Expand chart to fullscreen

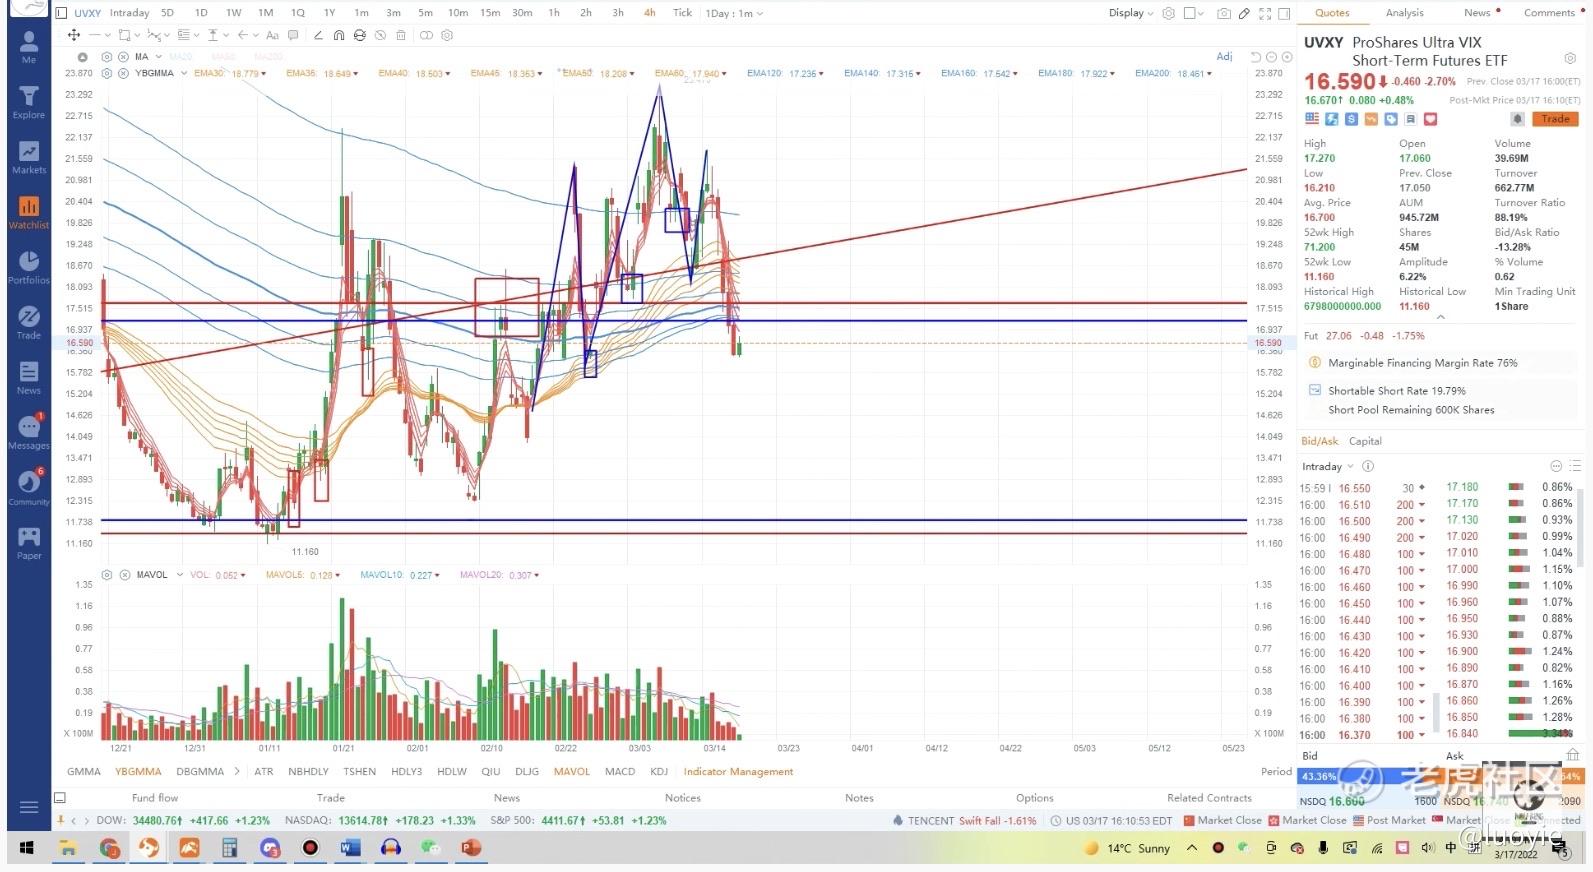pyautogui.click(x=1265, y=13)
